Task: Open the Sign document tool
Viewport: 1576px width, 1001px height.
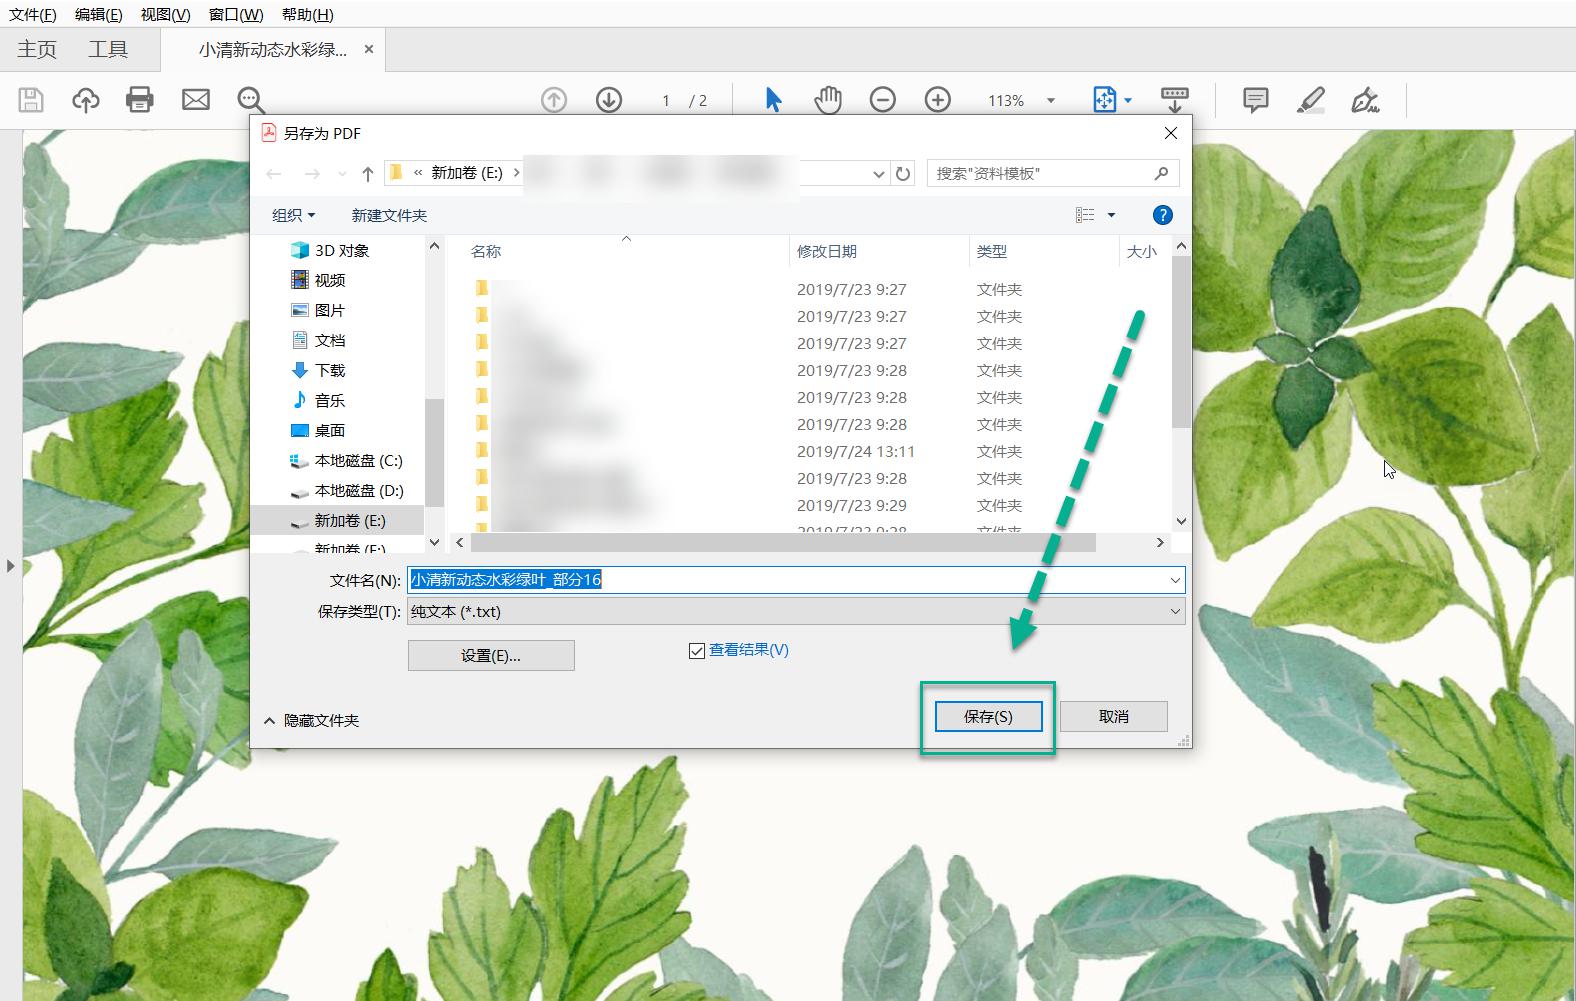Action: coord(1365,100)
